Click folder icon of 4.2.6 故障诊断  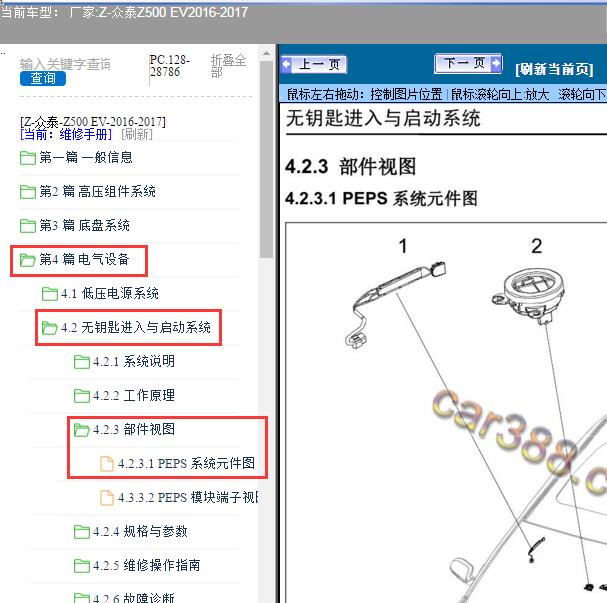tap(82, 598)
